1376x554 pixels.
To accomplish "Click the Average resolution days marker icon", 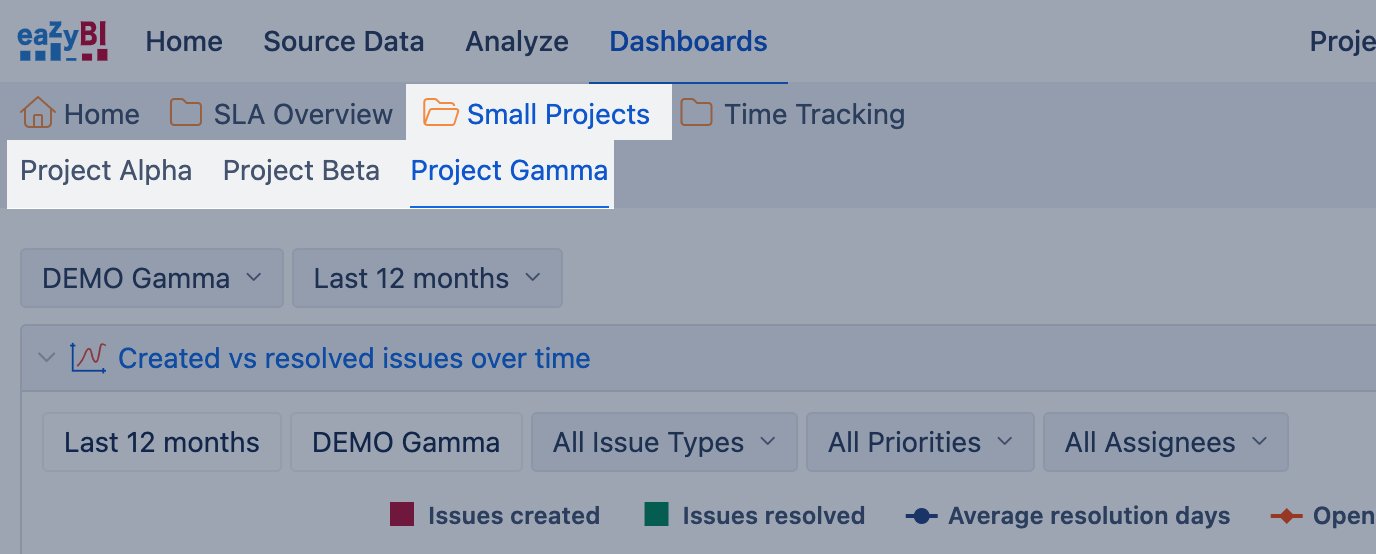I will pos(921,516).
